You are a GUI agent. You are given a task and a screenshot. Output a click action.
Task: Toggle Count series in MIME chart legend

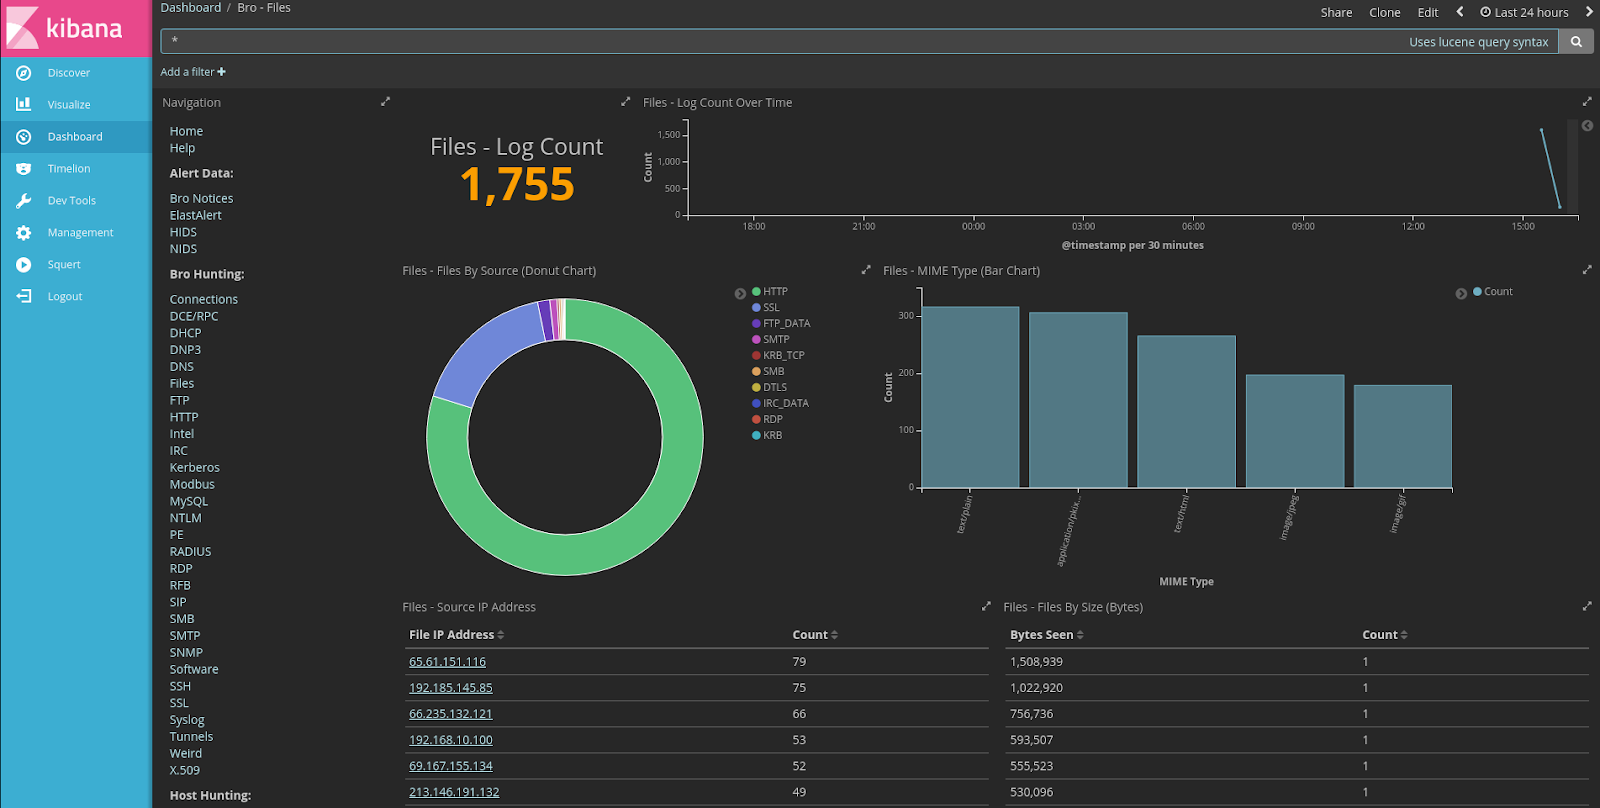pos(1493,292)
